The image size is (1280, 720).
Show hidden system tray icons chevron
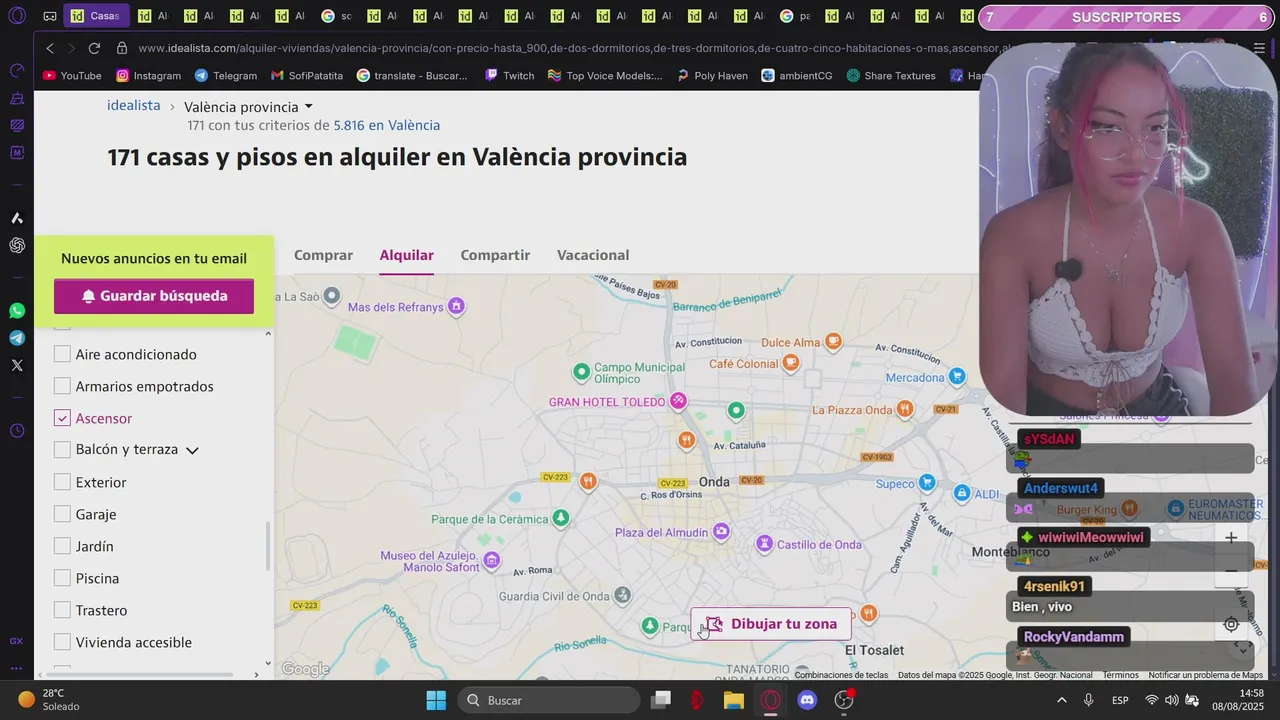(1061, 700)
